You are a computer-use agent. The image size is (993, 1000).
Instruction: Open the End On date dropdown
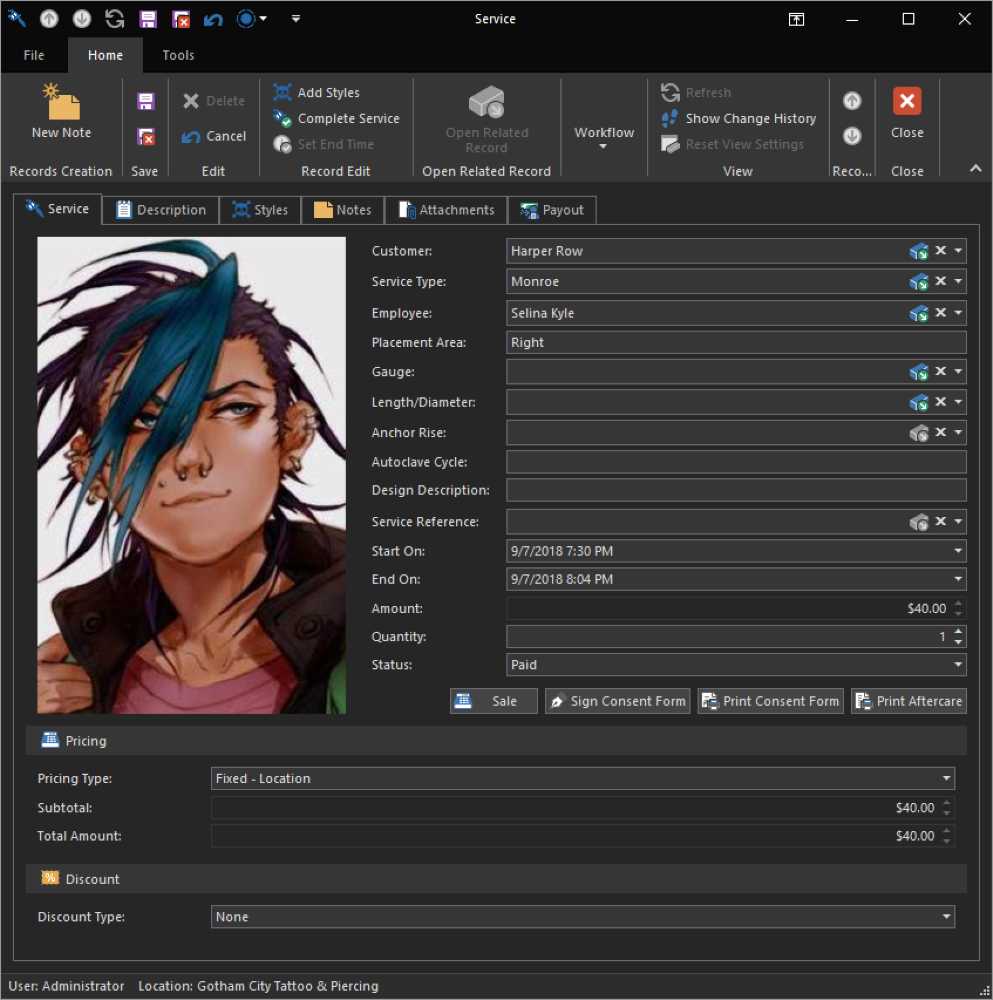(x=958, y=579)
